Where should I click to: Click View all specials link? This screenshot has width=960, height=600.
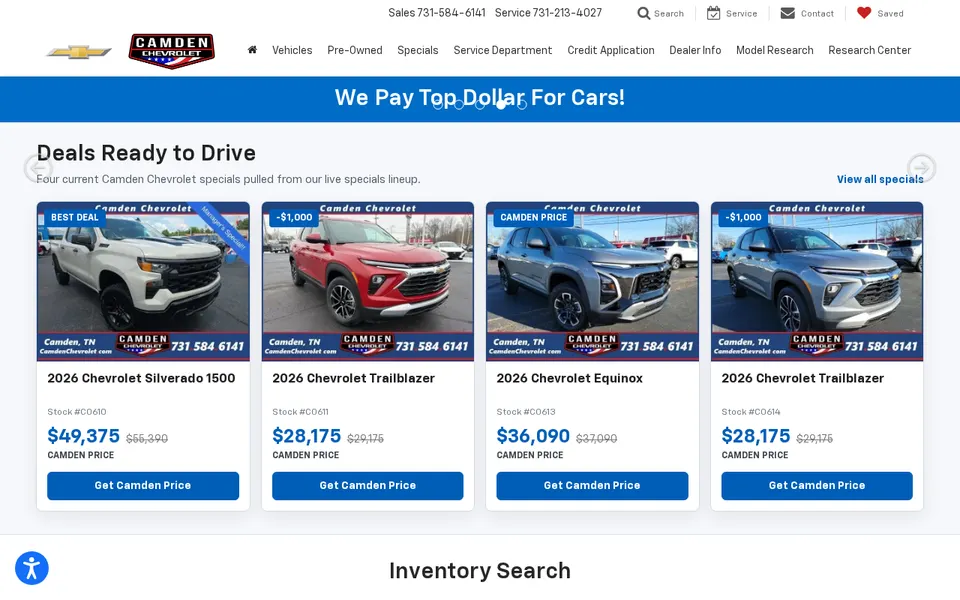pyautogui.click(x=880, y=179)
